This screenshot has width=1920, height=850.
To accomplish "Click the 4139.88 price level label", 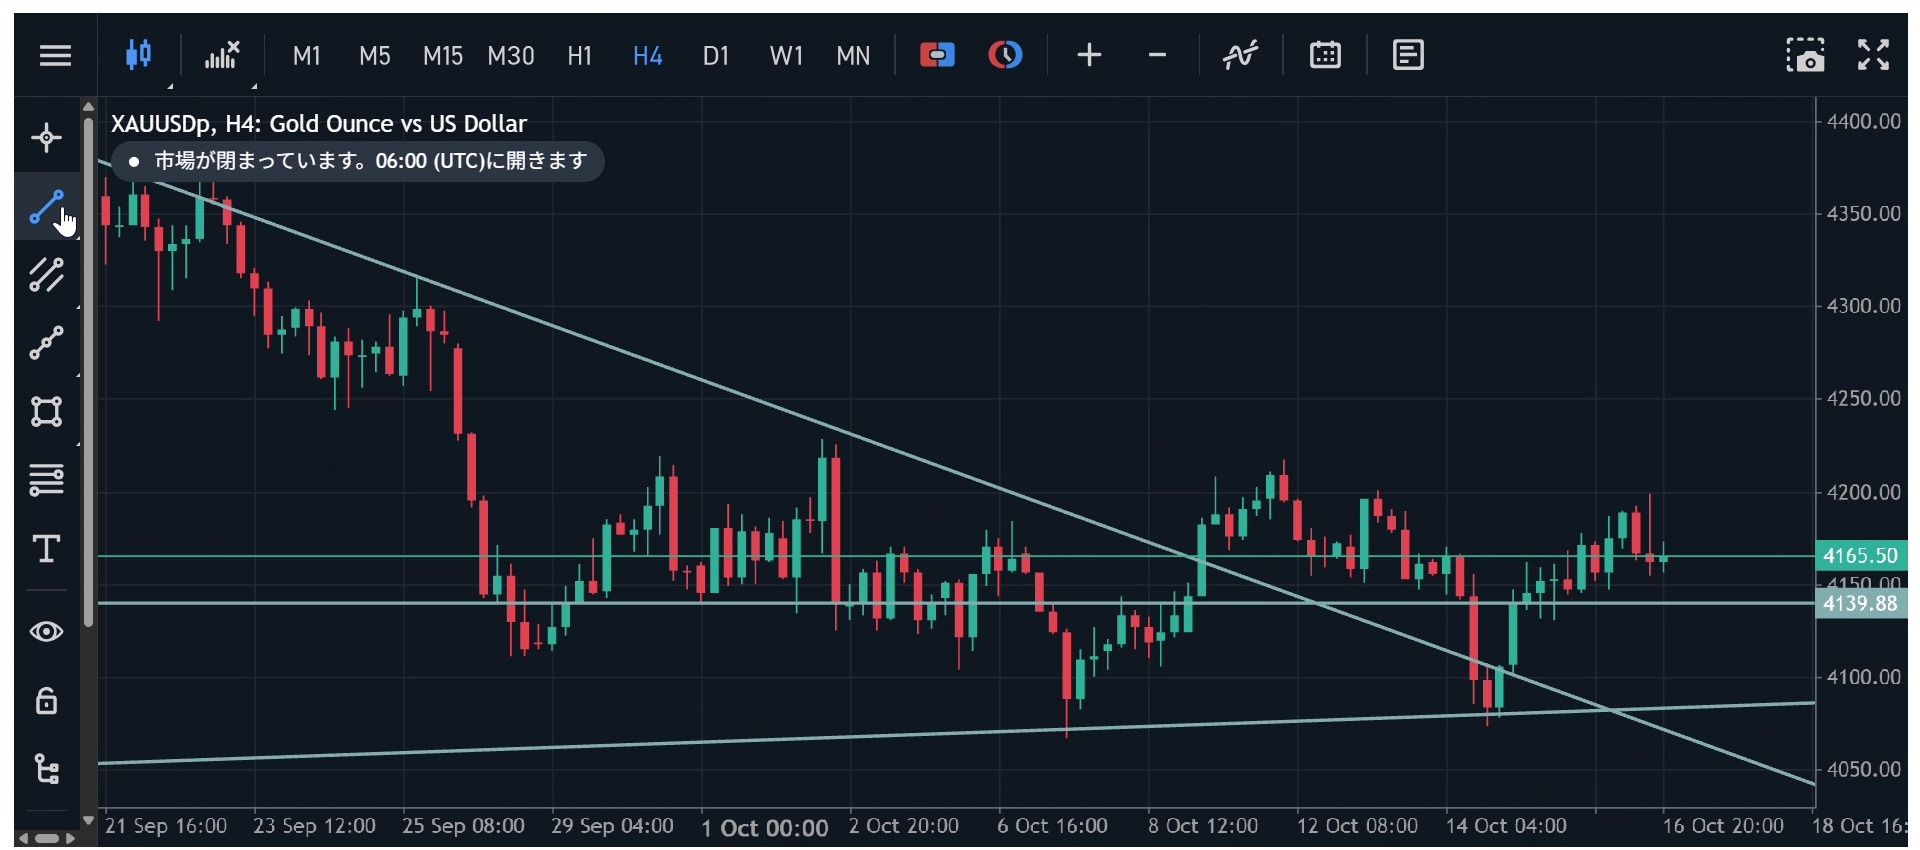I will click(x=1860, y=604).
